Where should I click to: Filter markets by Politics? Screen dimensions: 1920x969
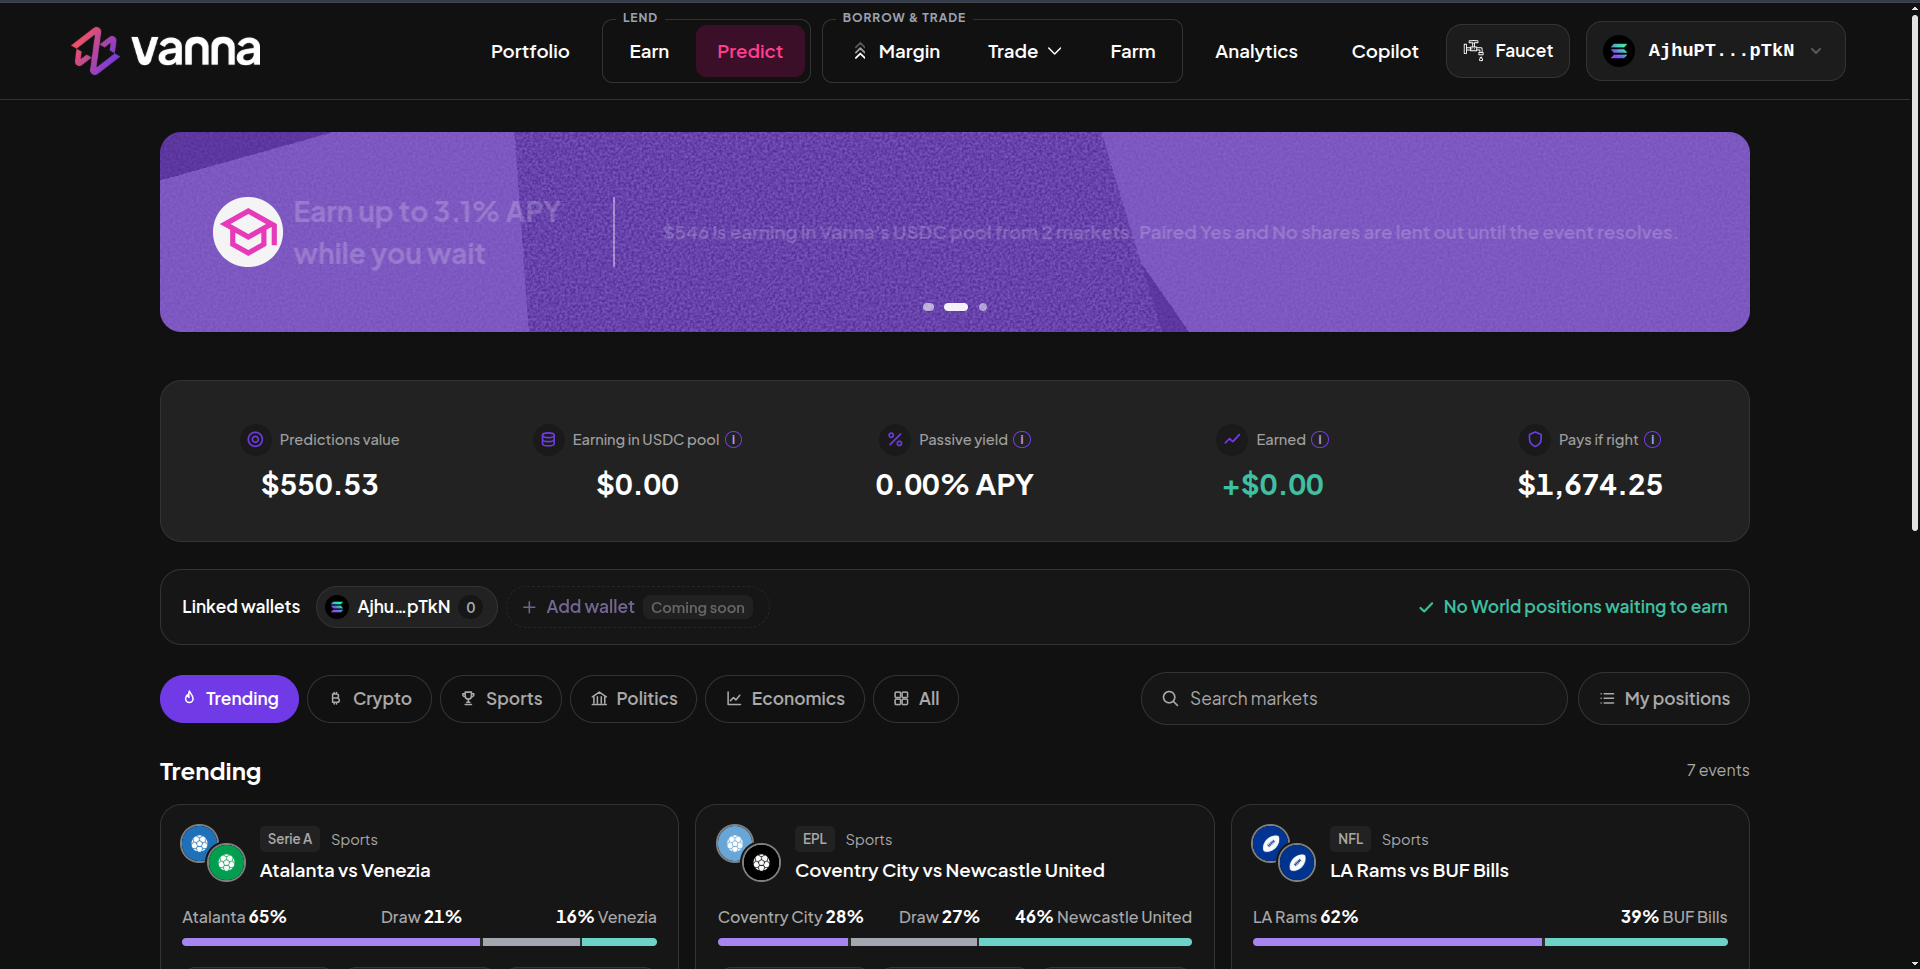(x=633, y=699)
